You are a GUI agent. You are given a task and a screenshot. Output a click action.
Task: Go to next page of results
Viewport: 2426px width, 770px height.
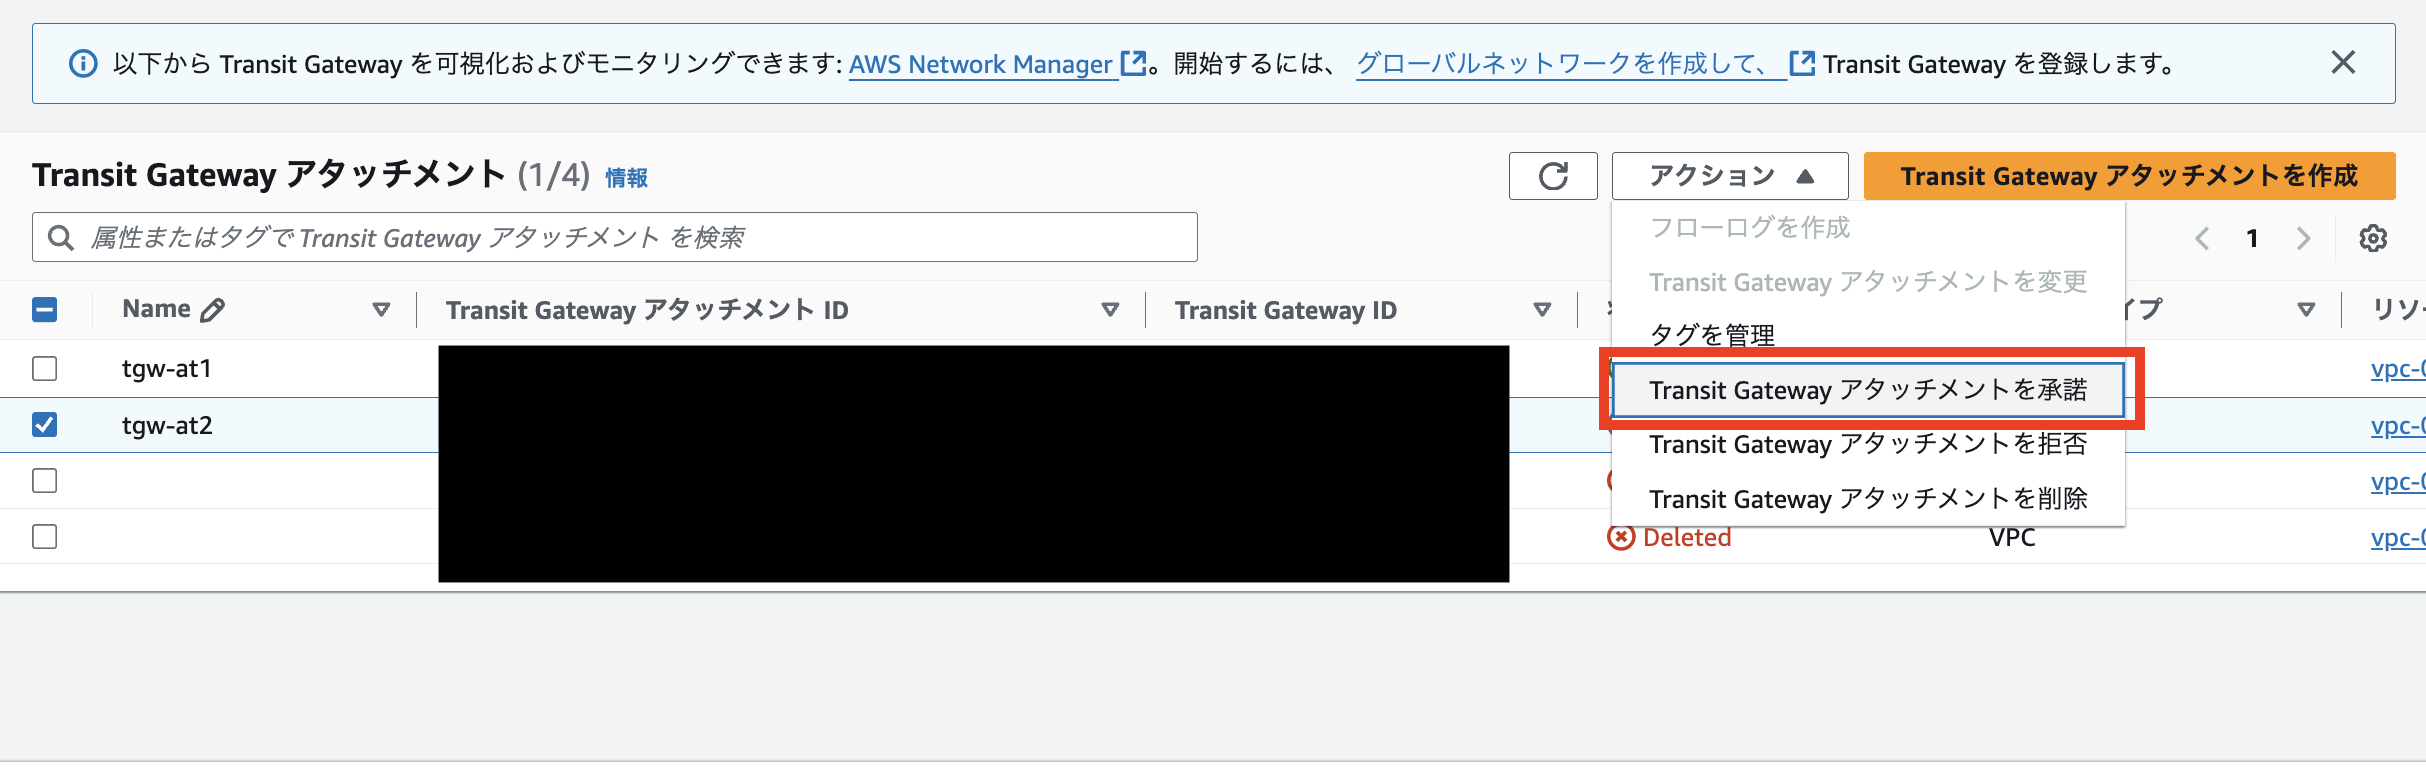2304,238
